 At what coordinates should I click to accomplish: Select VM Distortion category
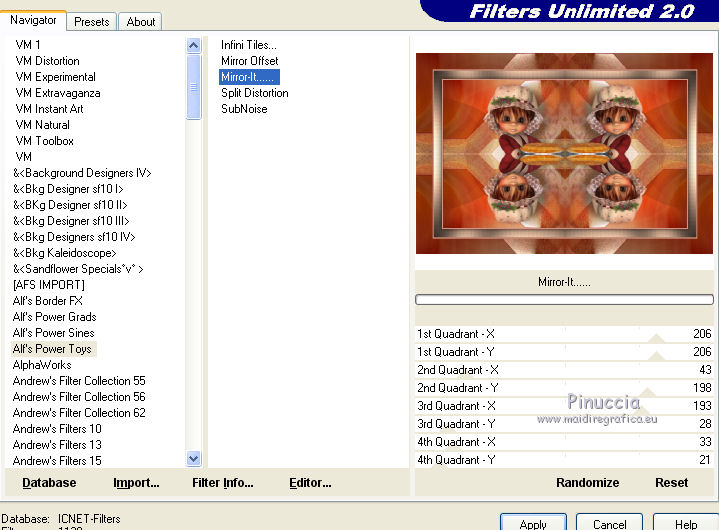click(x=47, y=61)
